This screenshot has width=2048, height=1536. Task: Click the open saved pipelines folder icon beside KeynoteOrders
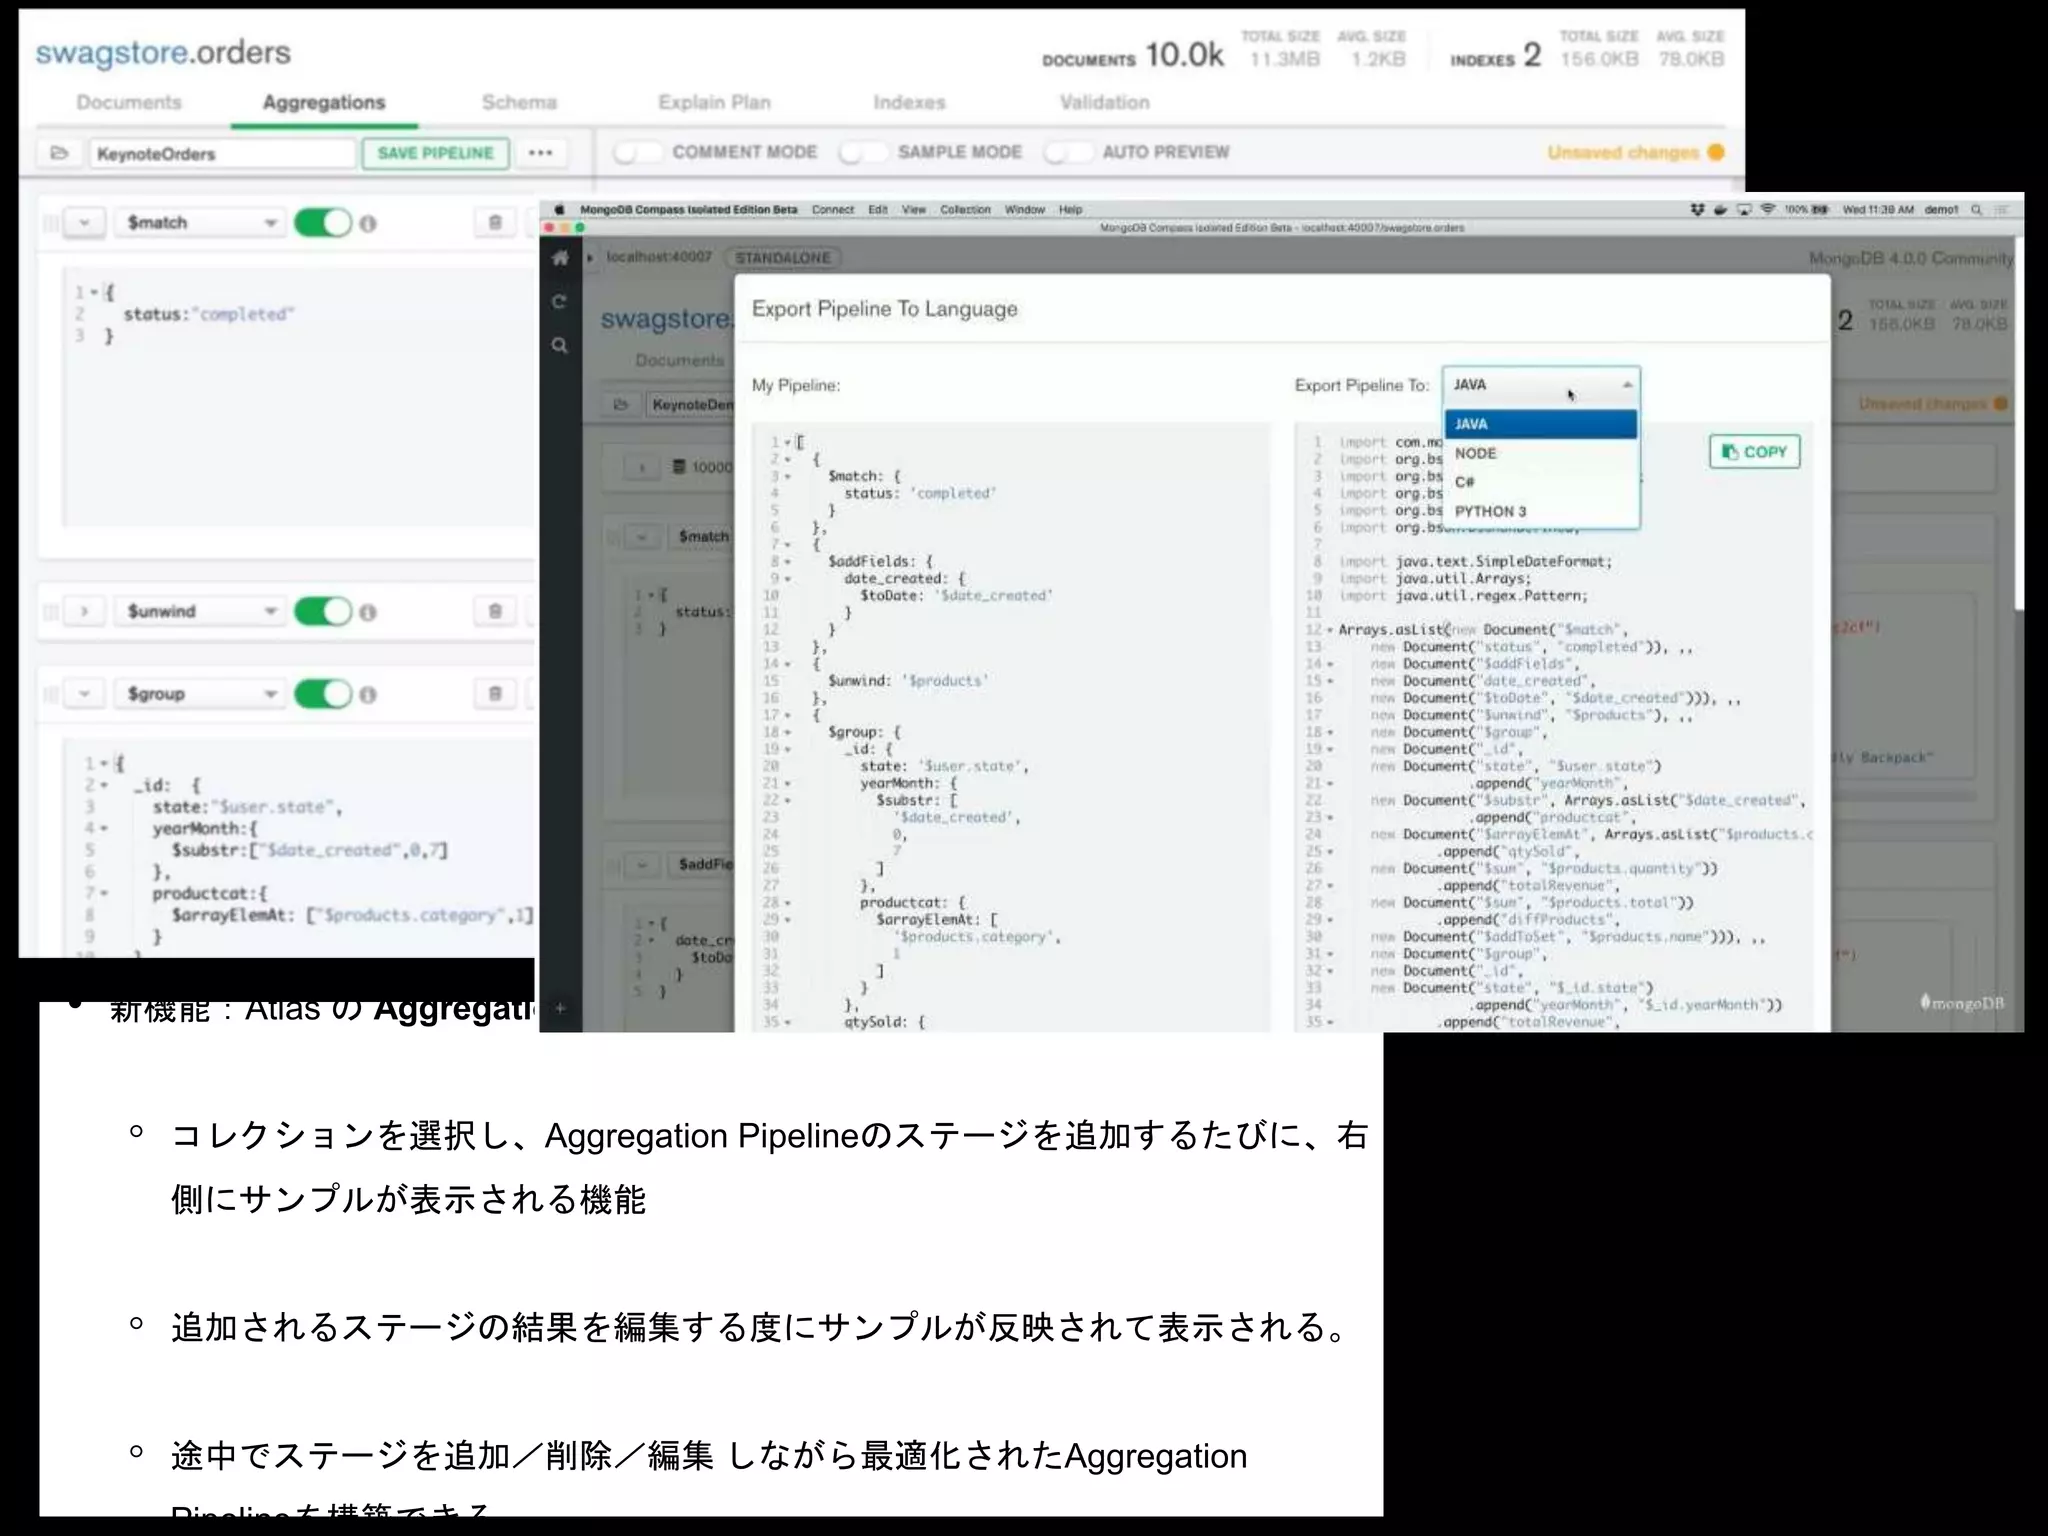coord(59,153)
